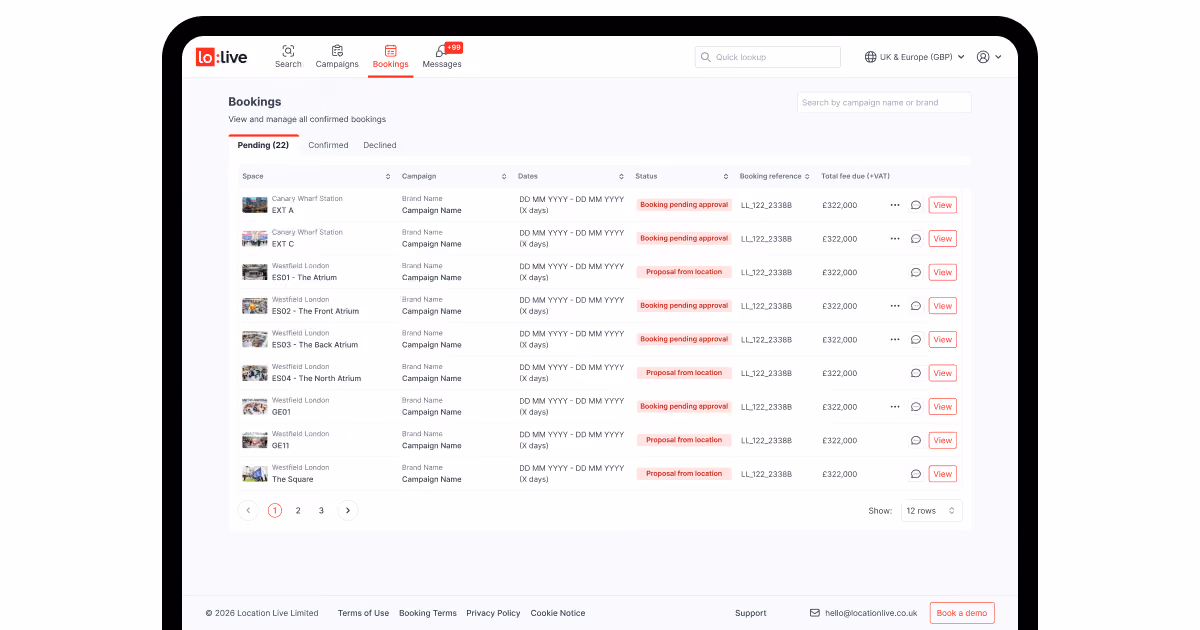Open chat for GE11 booking
Viewport: 1200px width, 630px height.
(915, 440)
